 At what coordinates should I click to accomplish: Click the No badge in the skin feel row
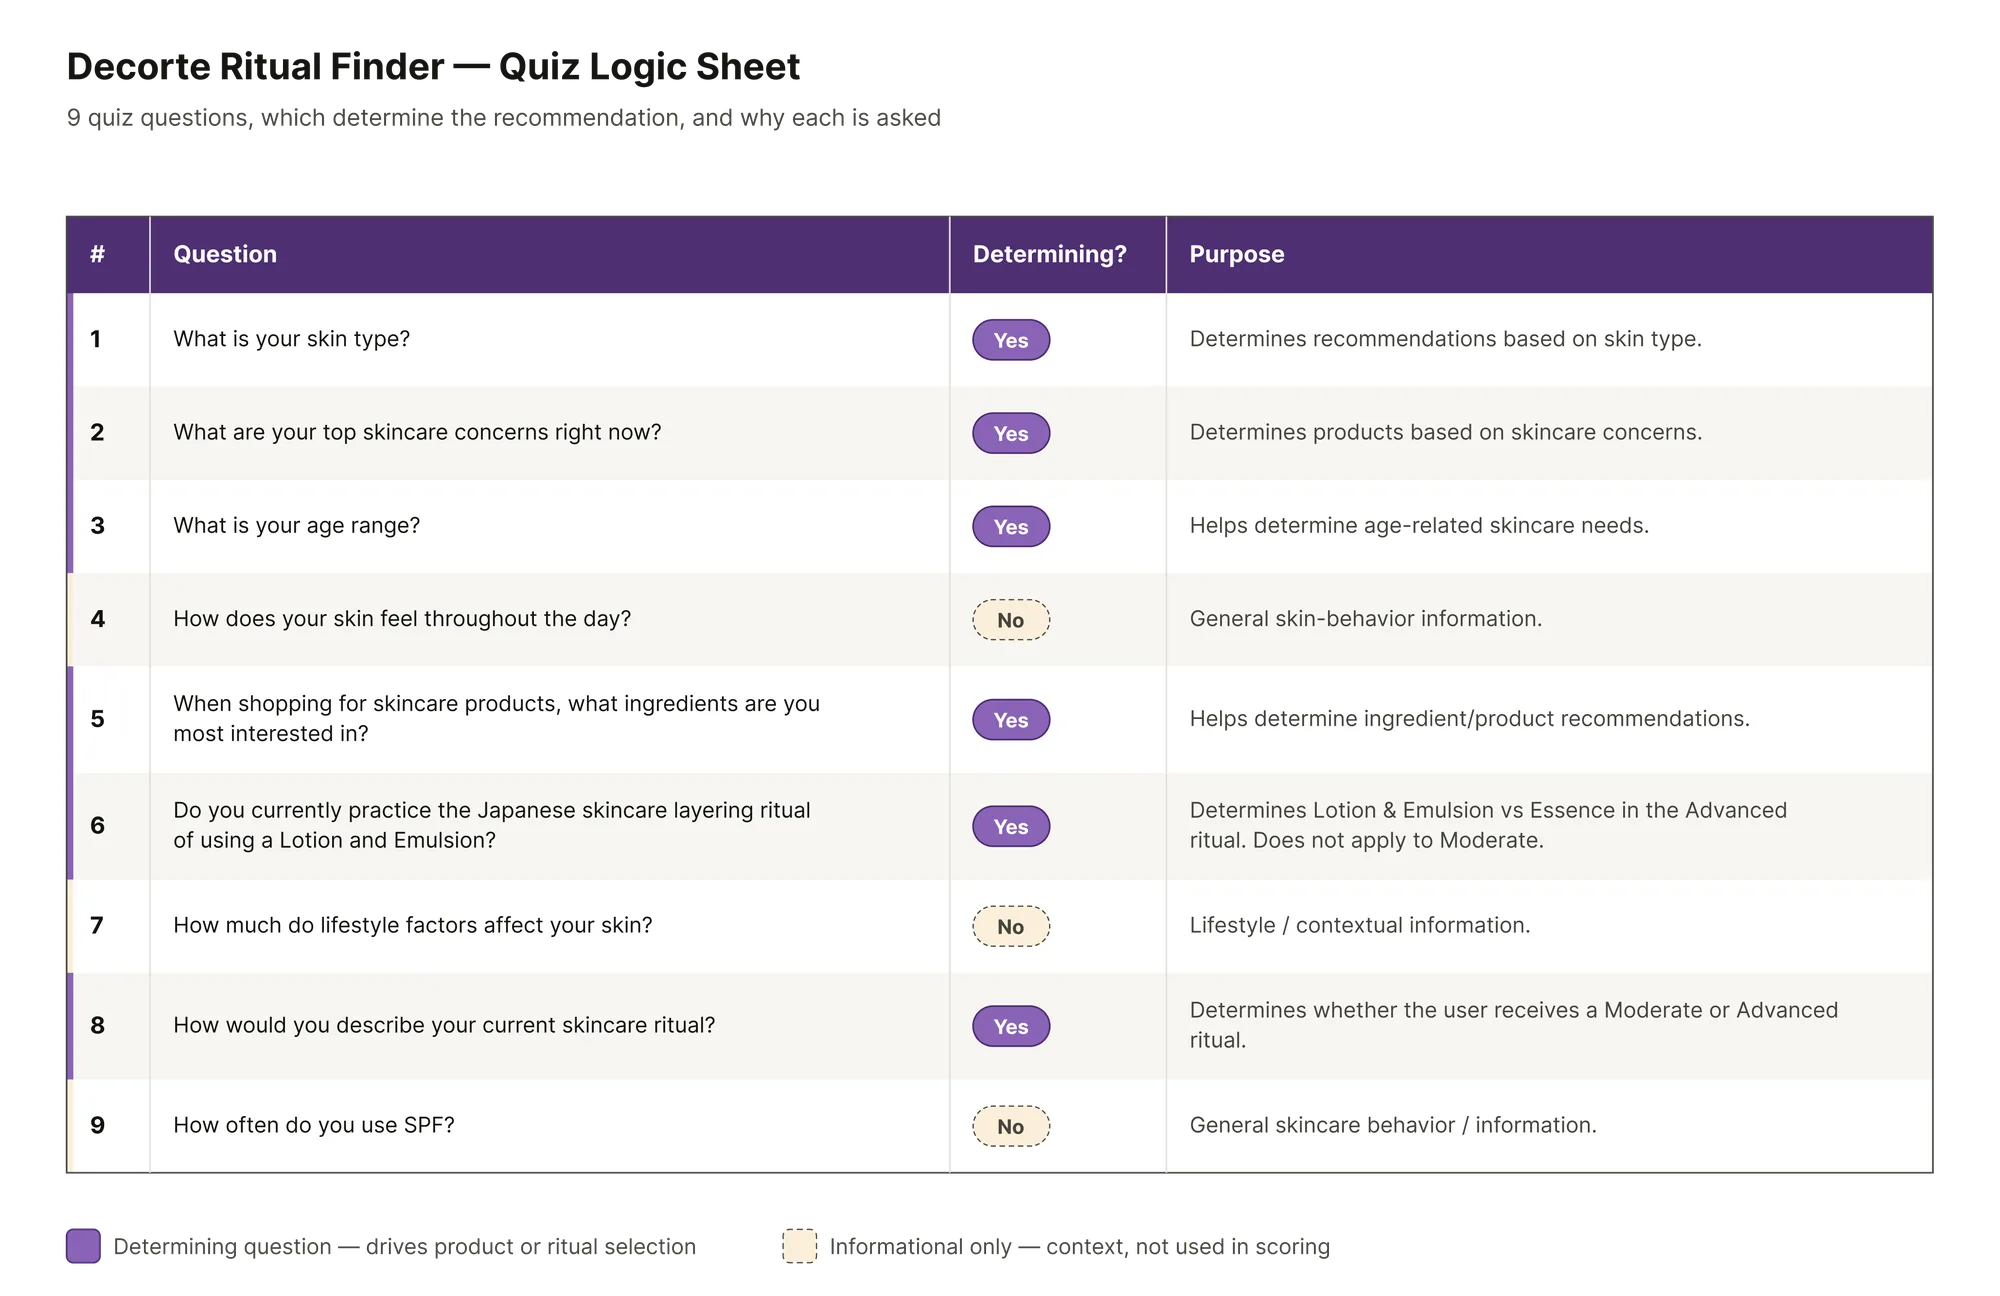pyautogui.click(x=1011, y=620)
